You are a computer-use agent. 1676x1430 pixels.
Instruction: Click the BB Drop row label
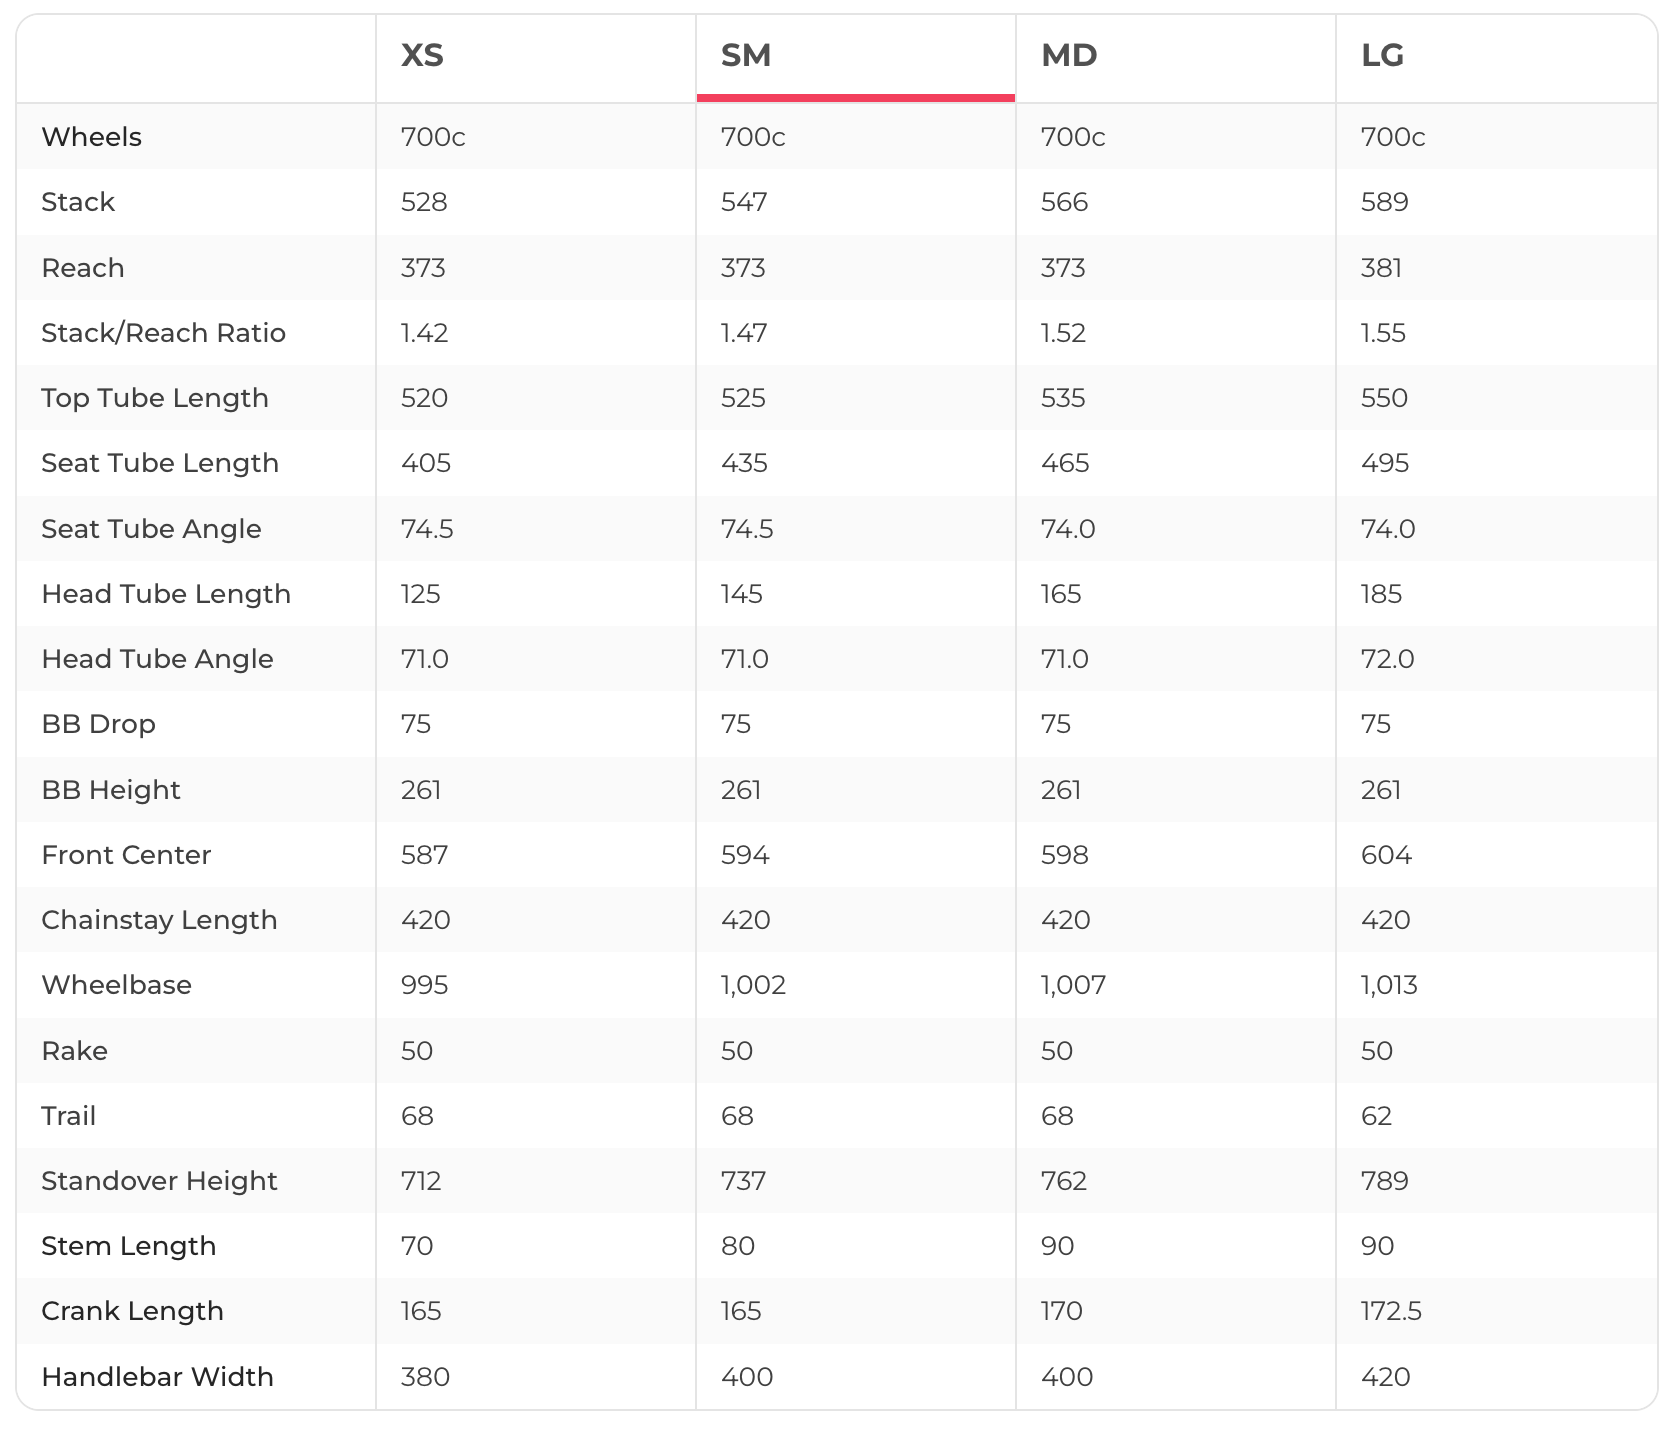pos(98,724)
